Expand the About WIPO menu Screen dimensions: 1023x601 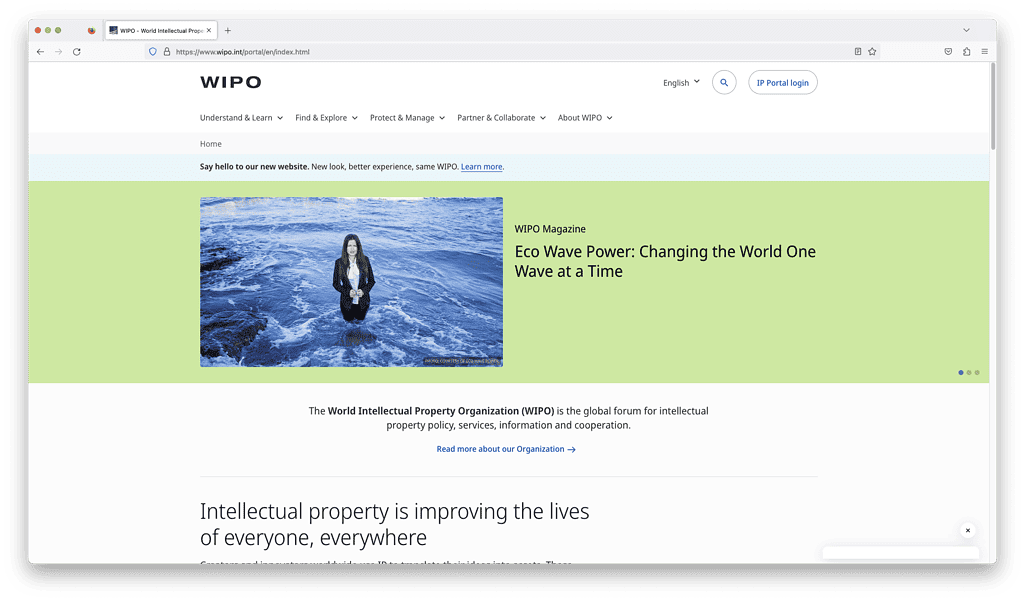pos(585,118)
